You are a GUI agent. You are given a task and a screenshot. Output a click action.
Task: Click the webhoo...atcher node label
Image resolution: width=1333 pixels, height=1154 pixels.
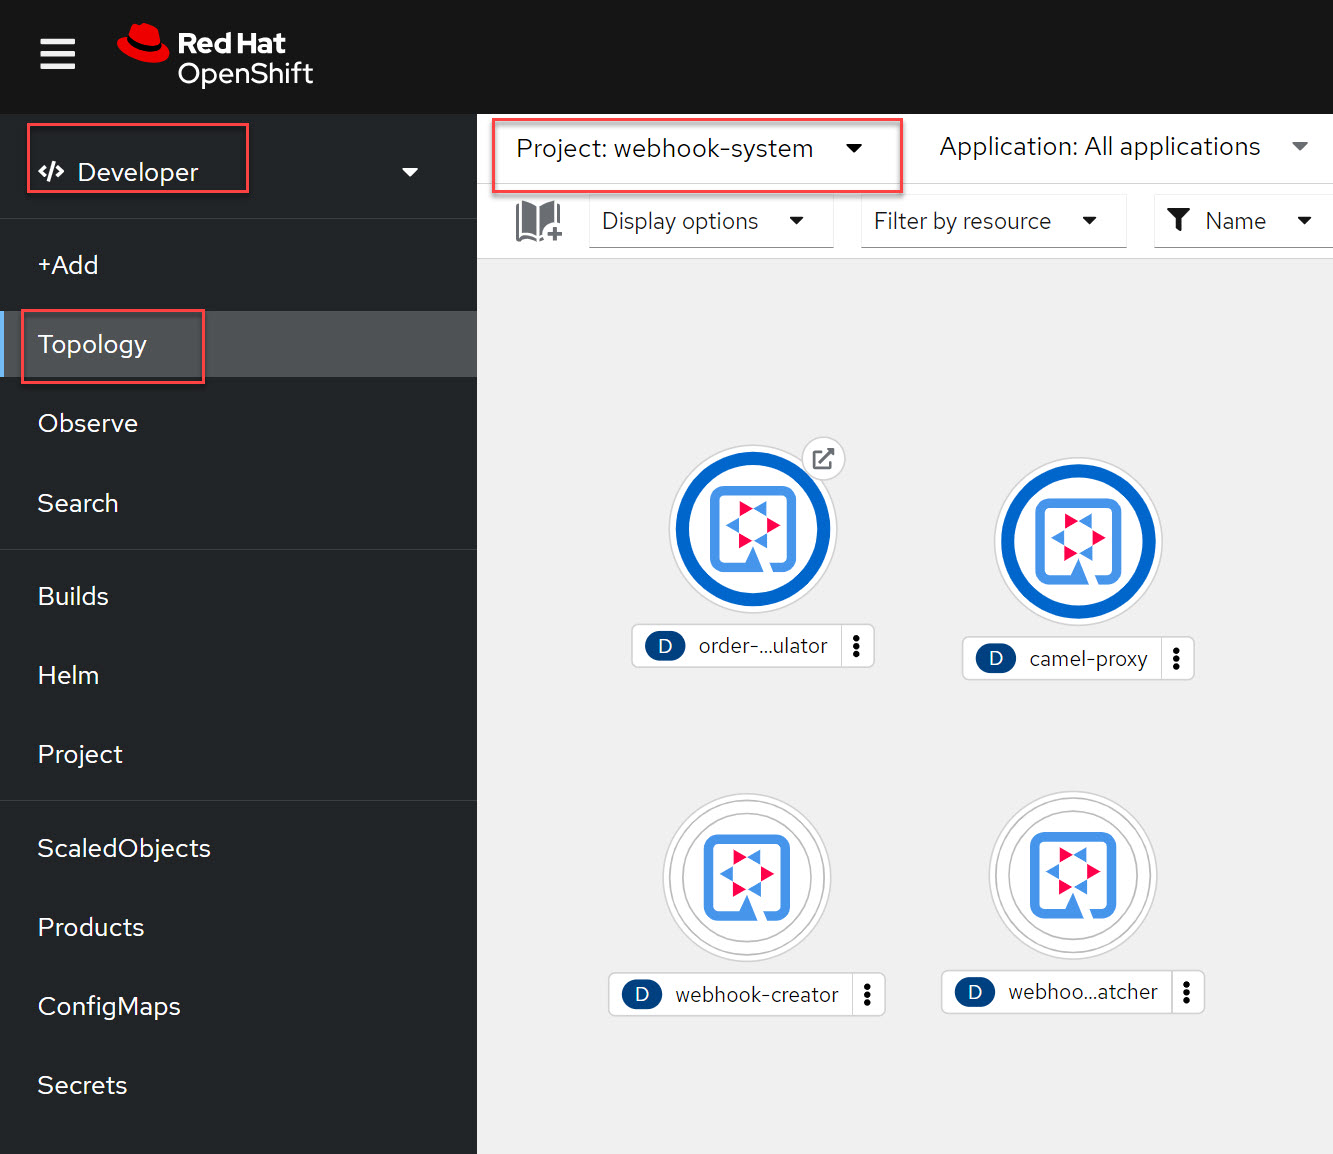[x=1083, y=992]
